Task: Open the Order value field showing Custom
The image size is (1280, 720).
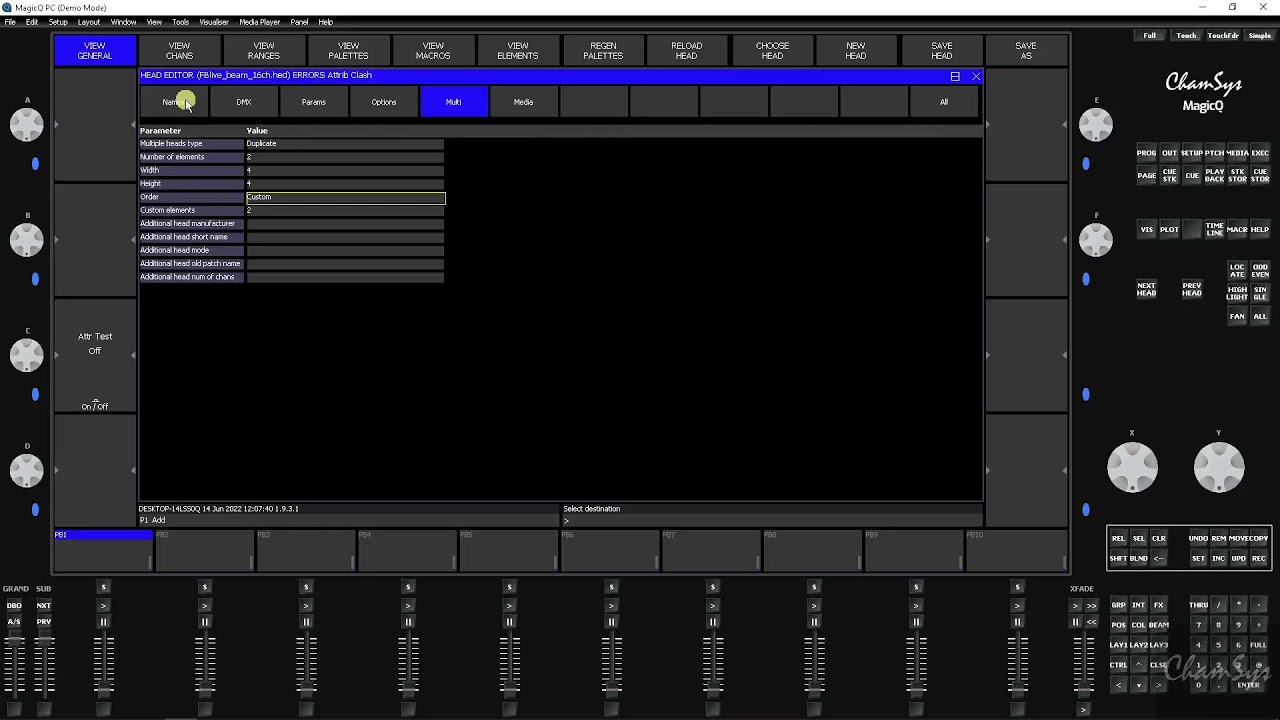Action: click(345, 197)
